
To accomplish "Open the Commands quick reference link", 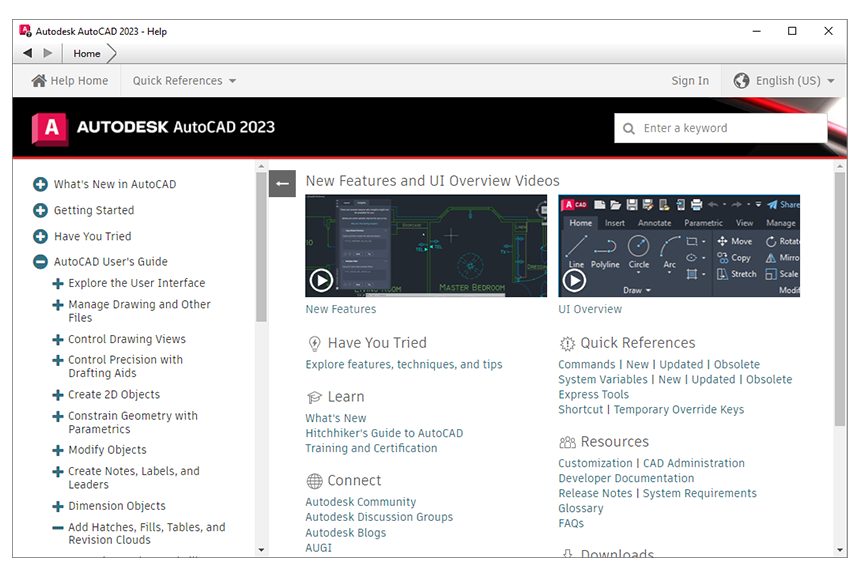I will 586,364.
